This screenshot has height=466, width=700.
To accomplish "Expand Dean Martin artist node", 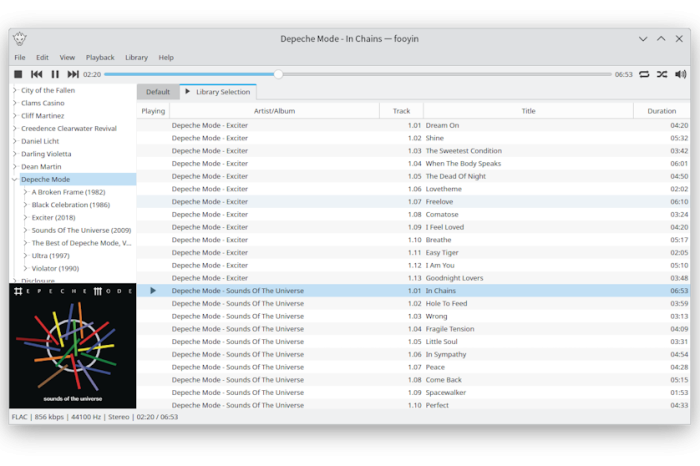I will pos(15,166).
